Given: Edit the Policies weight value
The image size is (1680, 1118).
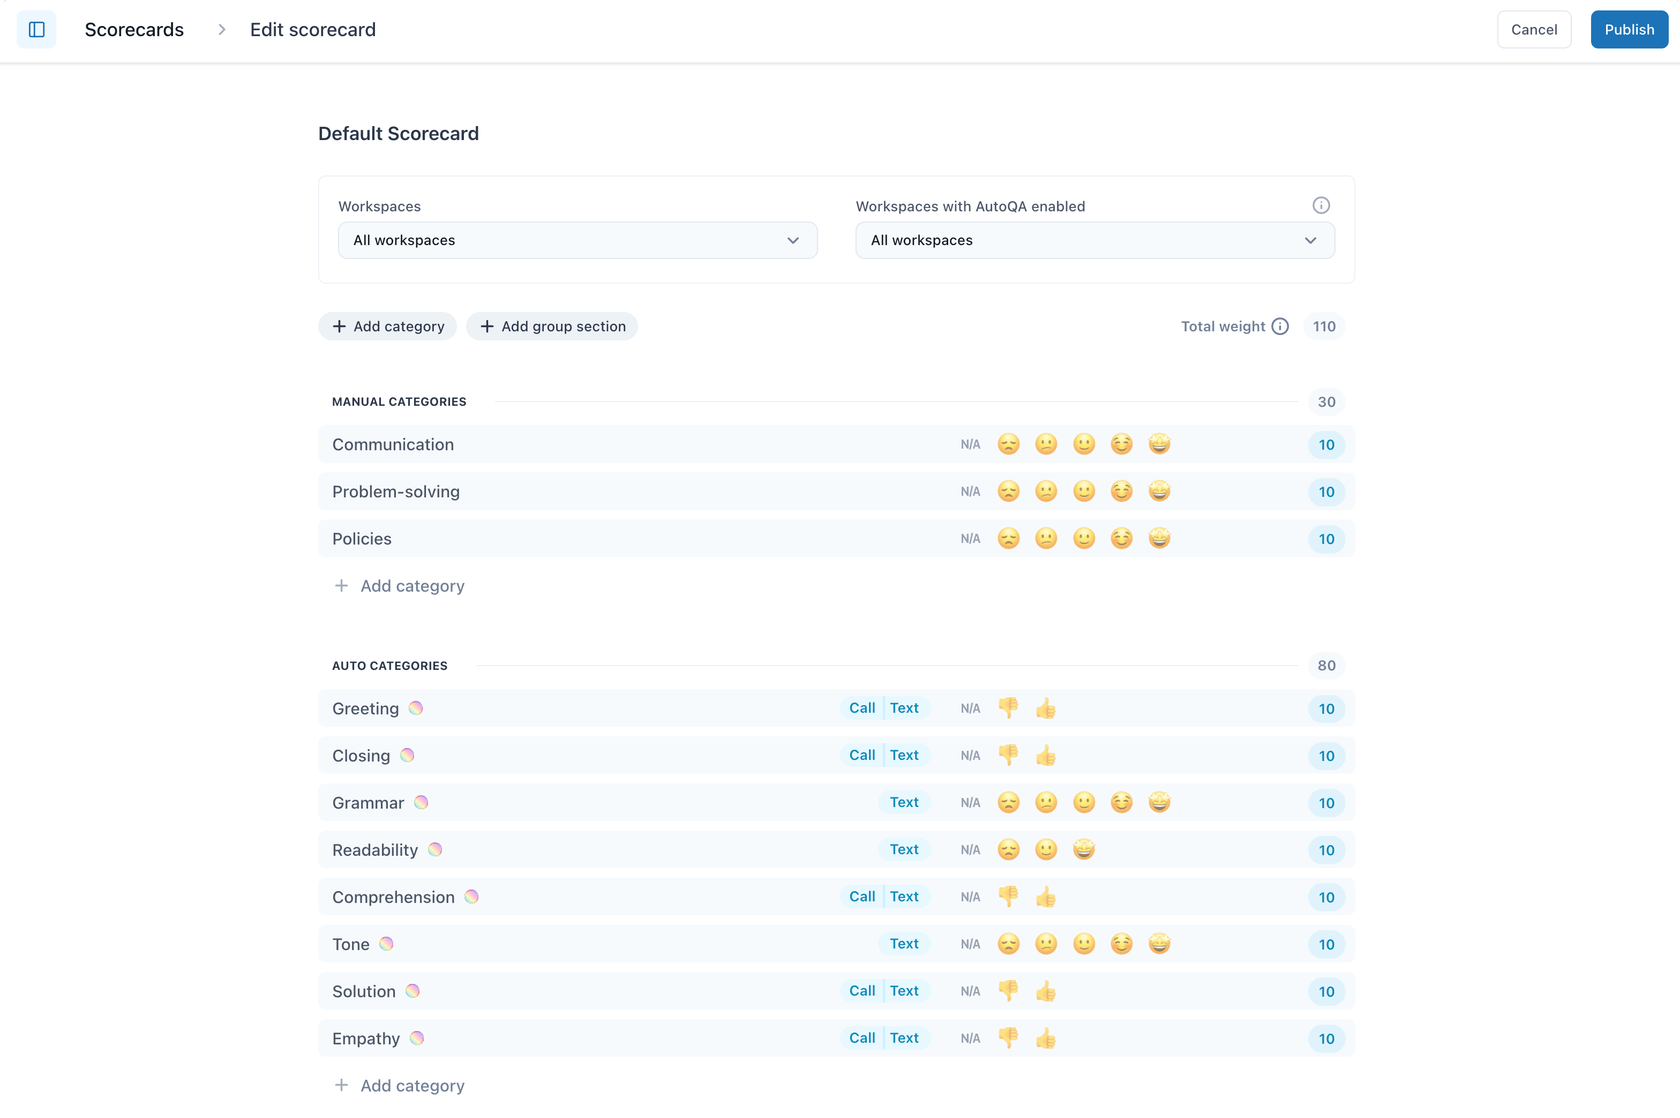Looking at the screenshot, I should tap(1326, 539).
